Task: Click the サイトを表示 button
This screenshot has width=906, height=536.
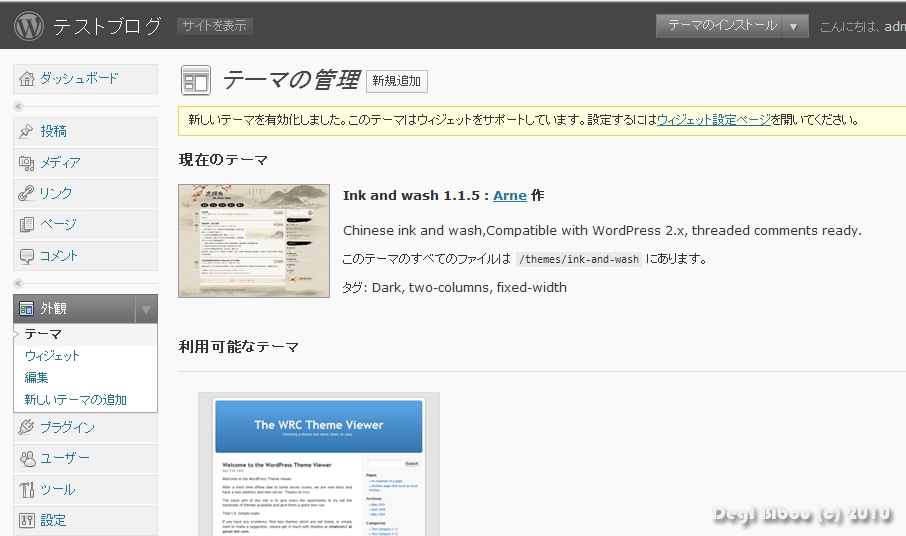Action: pos(214,26)
